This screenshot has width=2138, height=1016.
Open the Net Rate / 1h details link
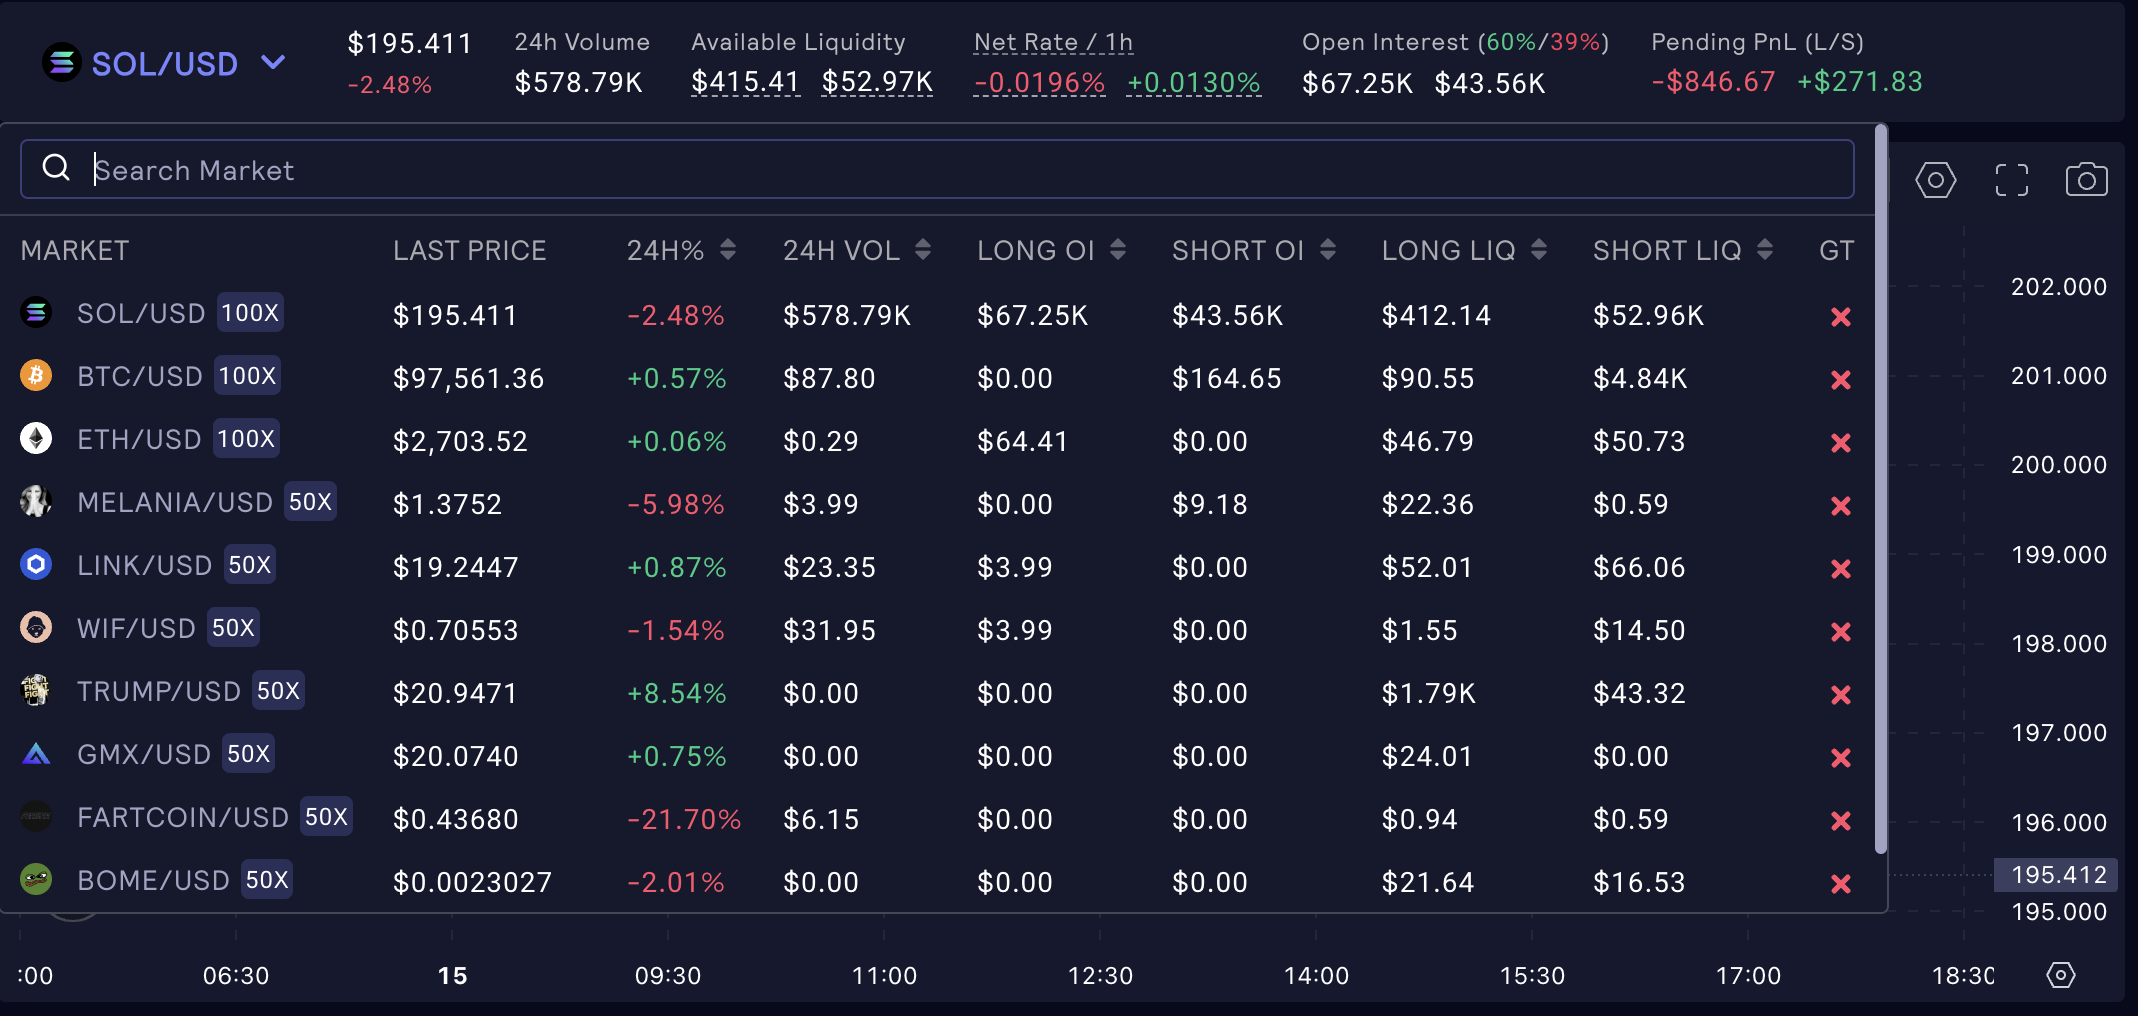(1053, 42)
